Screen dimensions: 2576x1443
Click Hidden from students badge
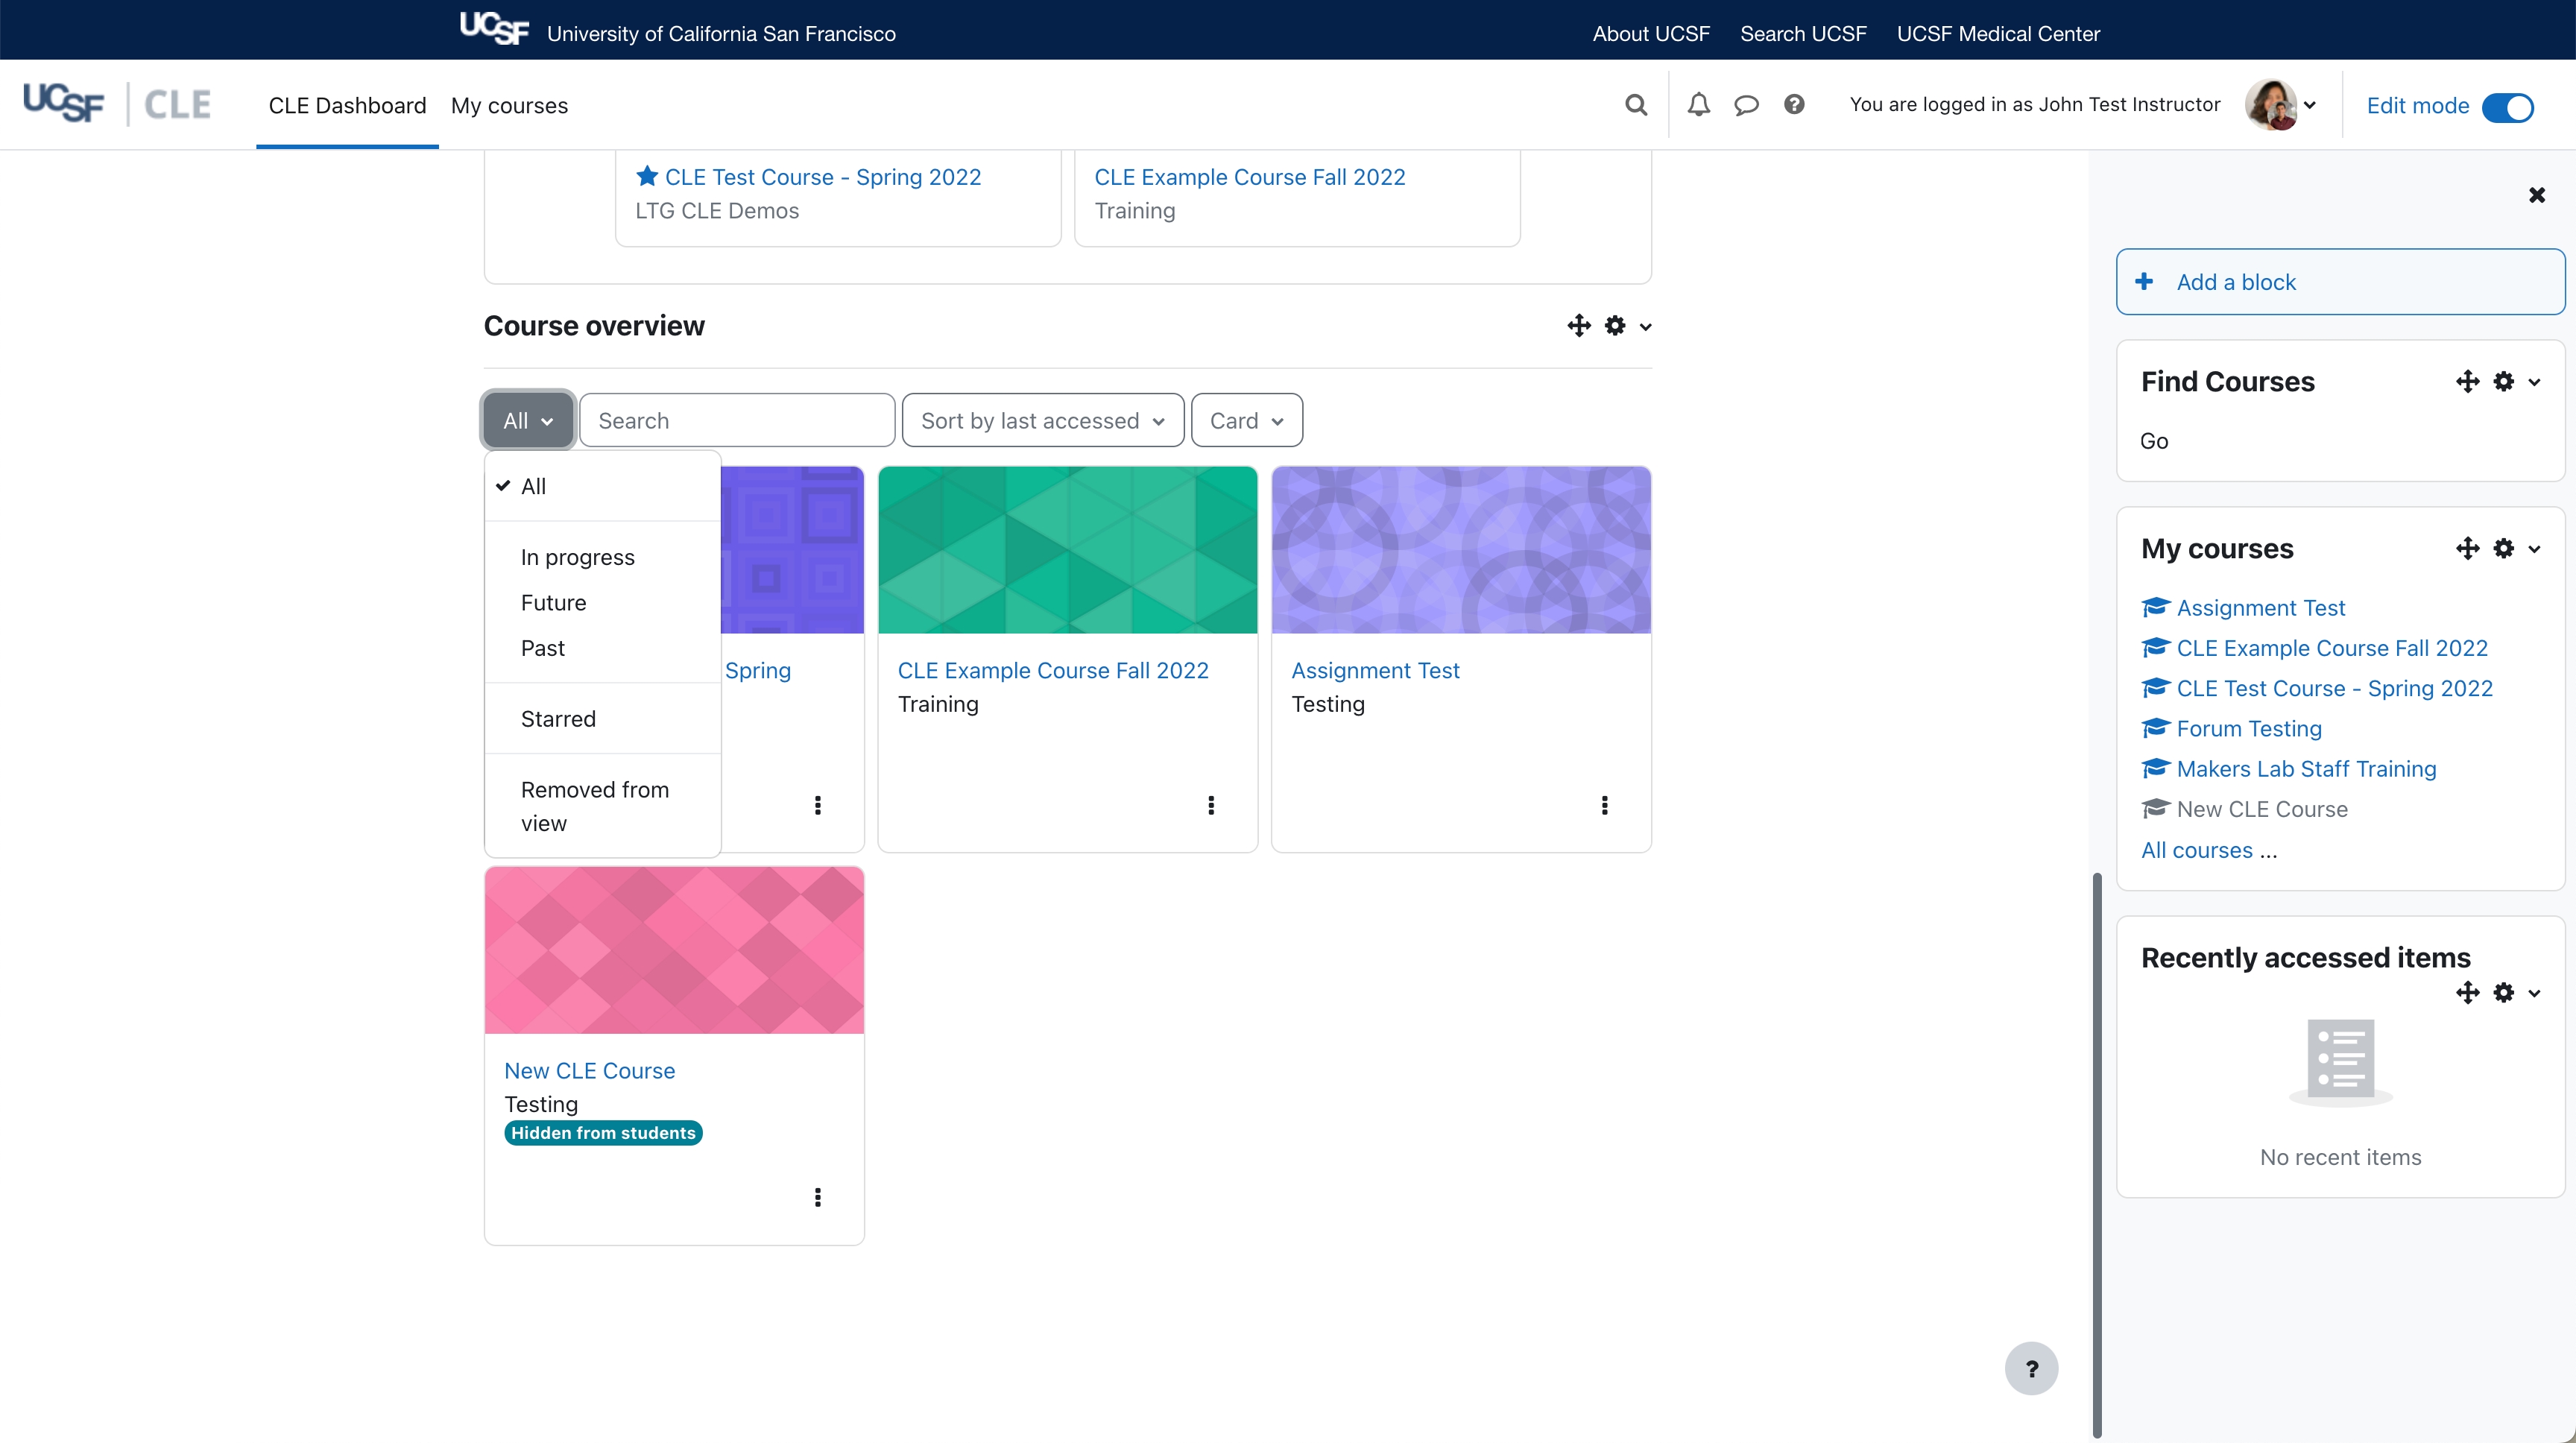tap(603, 1133)
